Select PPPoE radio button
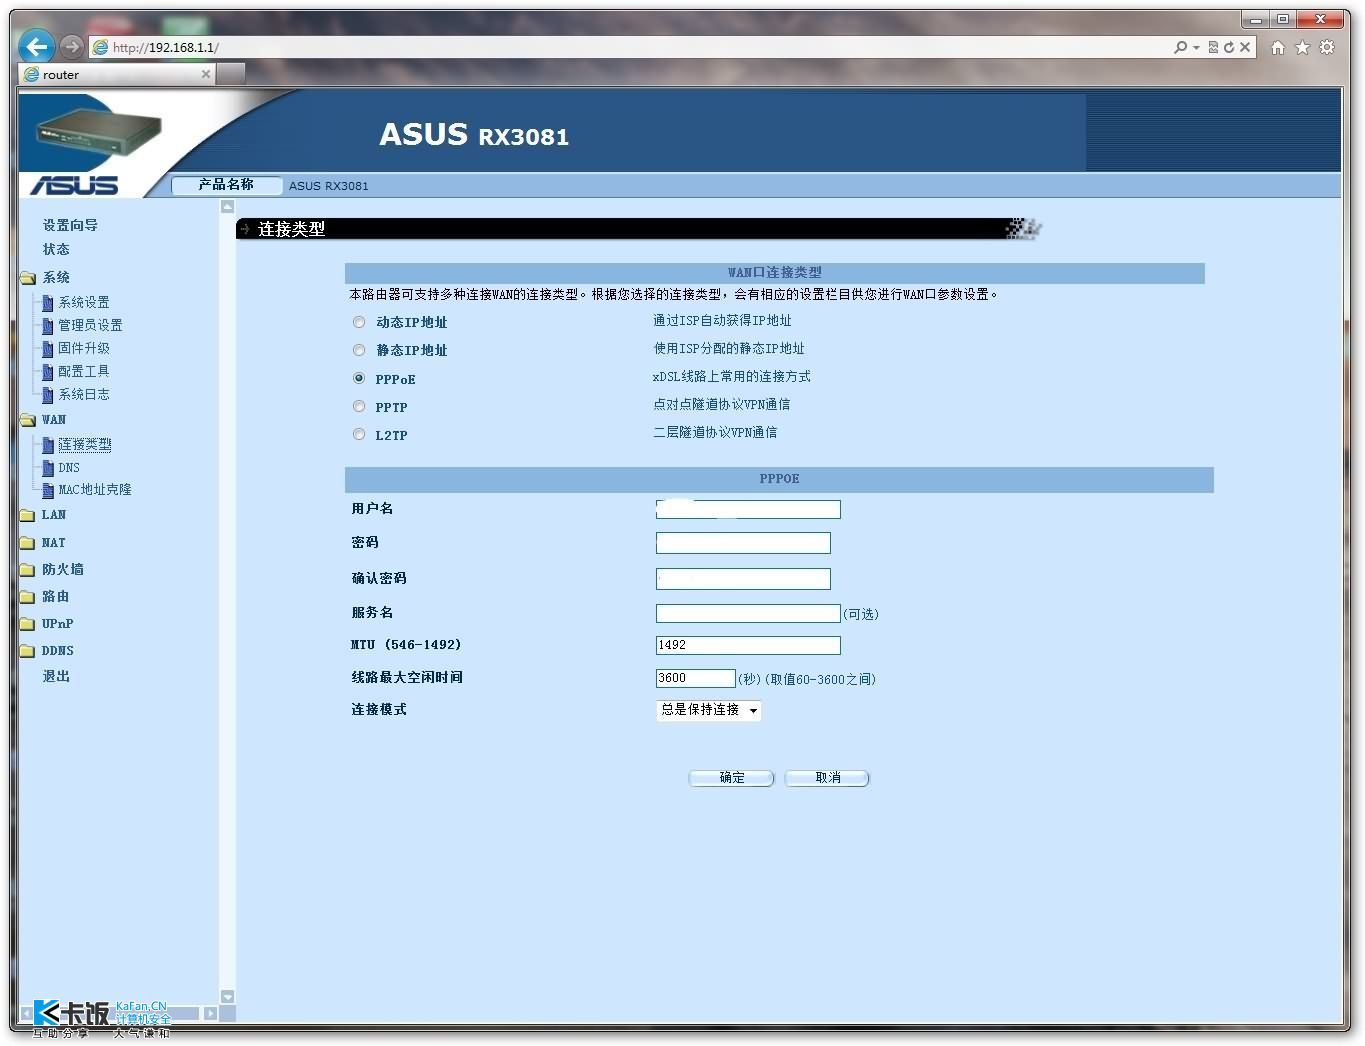 [x=359, y=378]
